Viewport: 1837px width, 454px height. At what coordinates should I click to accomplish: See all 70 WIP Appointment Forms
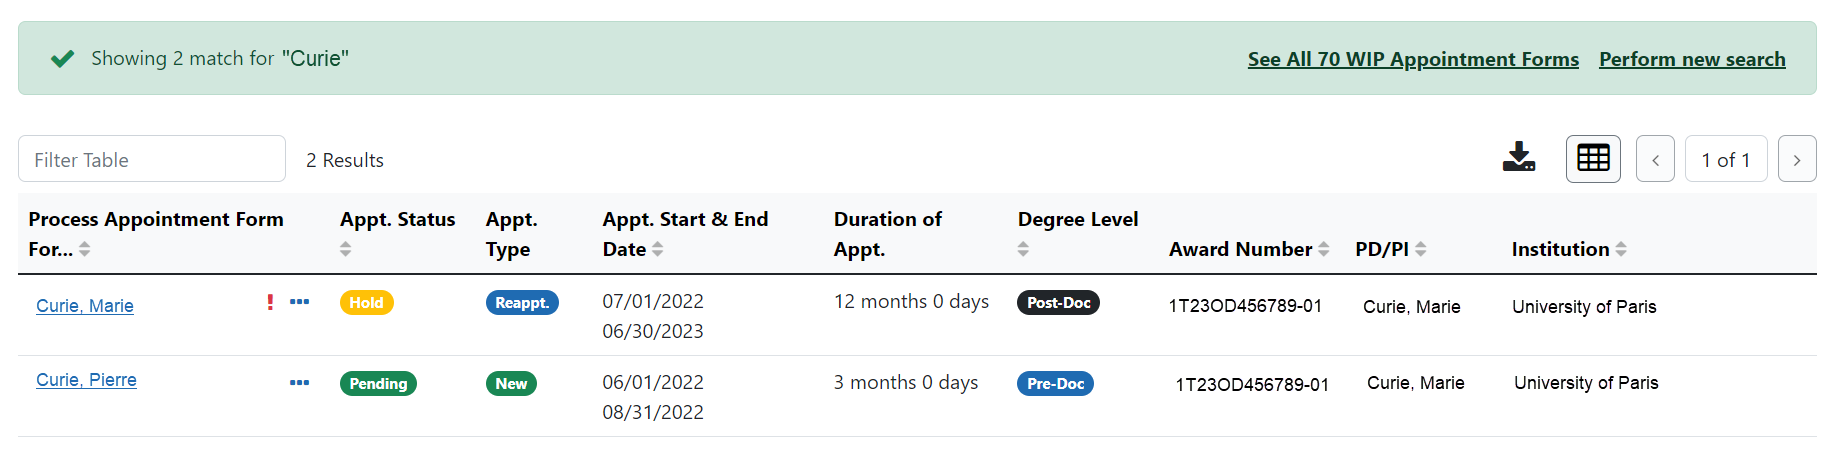click(x=1413, y=59)
